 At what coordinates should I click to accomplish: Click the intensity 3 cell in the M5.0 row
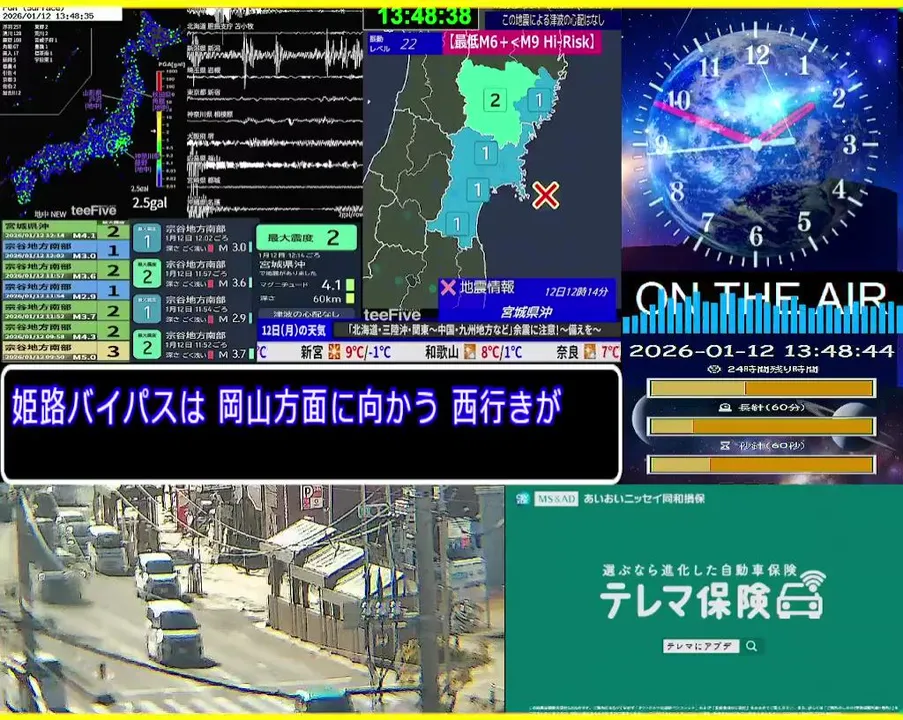coord(113,351)
